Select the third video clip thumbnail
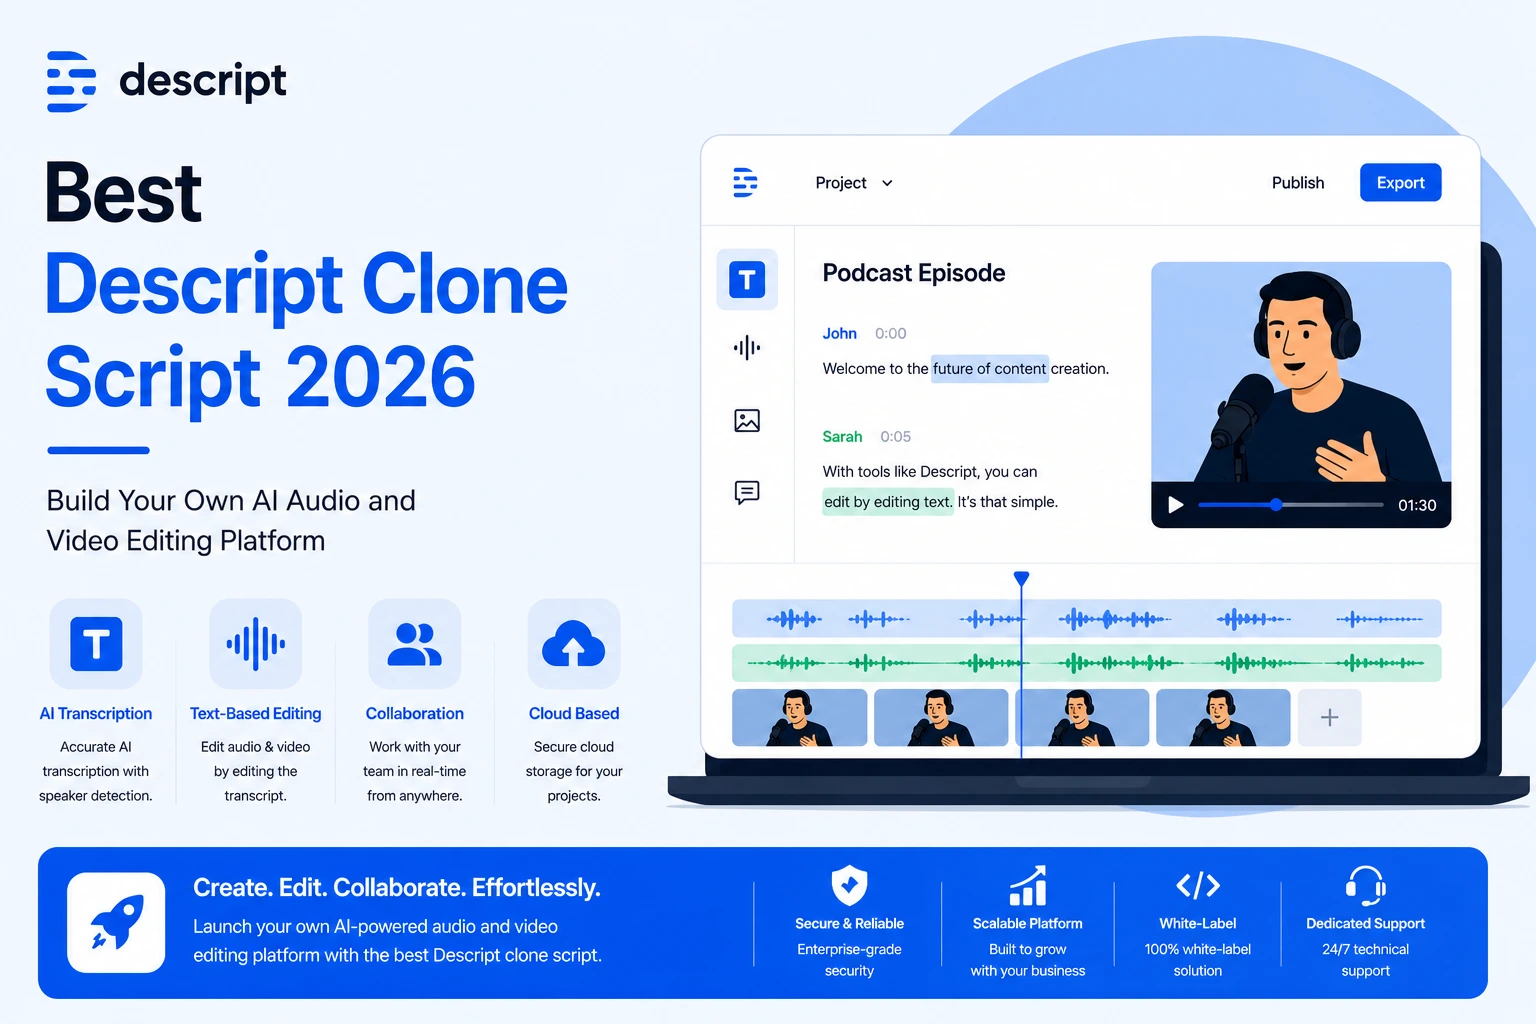 click(1082, 718)
